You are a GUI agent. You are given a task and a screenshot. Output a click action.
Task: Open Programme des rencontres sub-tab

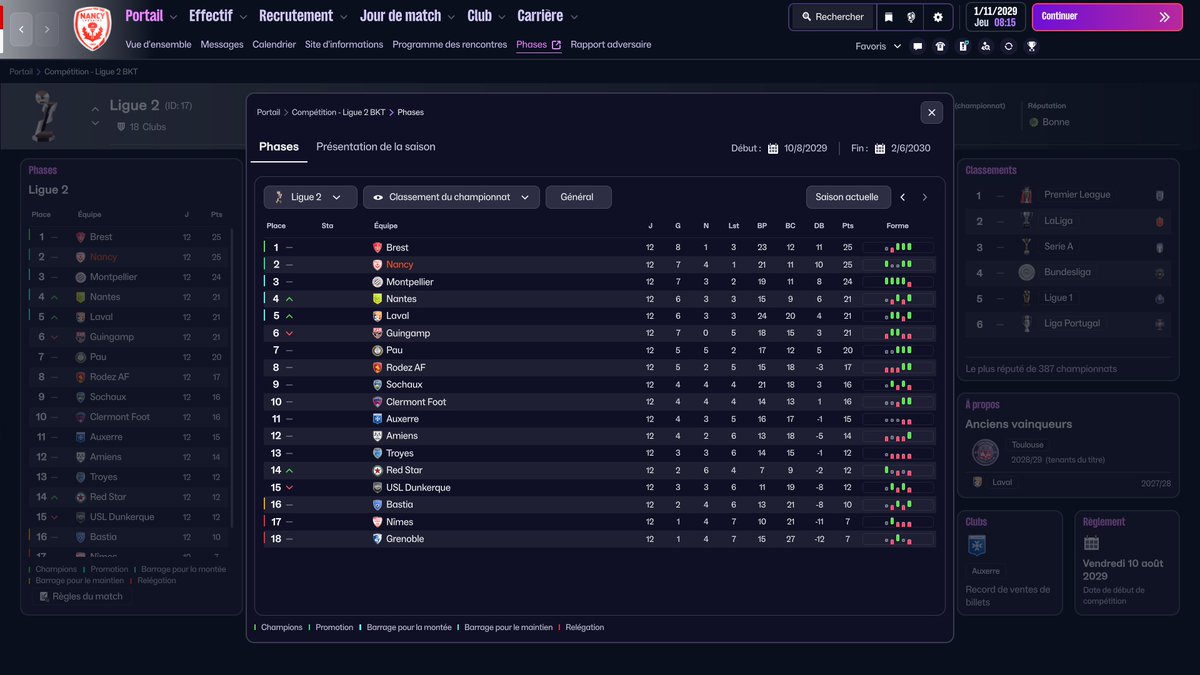coord(450,45)
